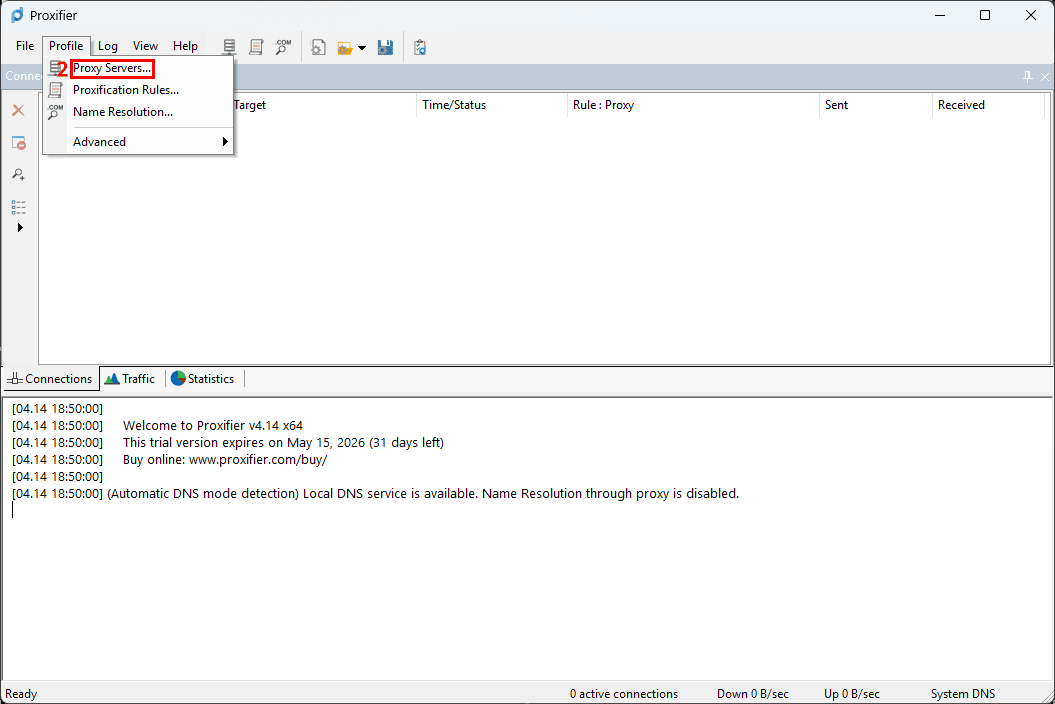This screenshot has width=1055, height=704.
Task: Click the 'Buy online: www.proxifier.com/buy/' log line
Action: point(225,460)
